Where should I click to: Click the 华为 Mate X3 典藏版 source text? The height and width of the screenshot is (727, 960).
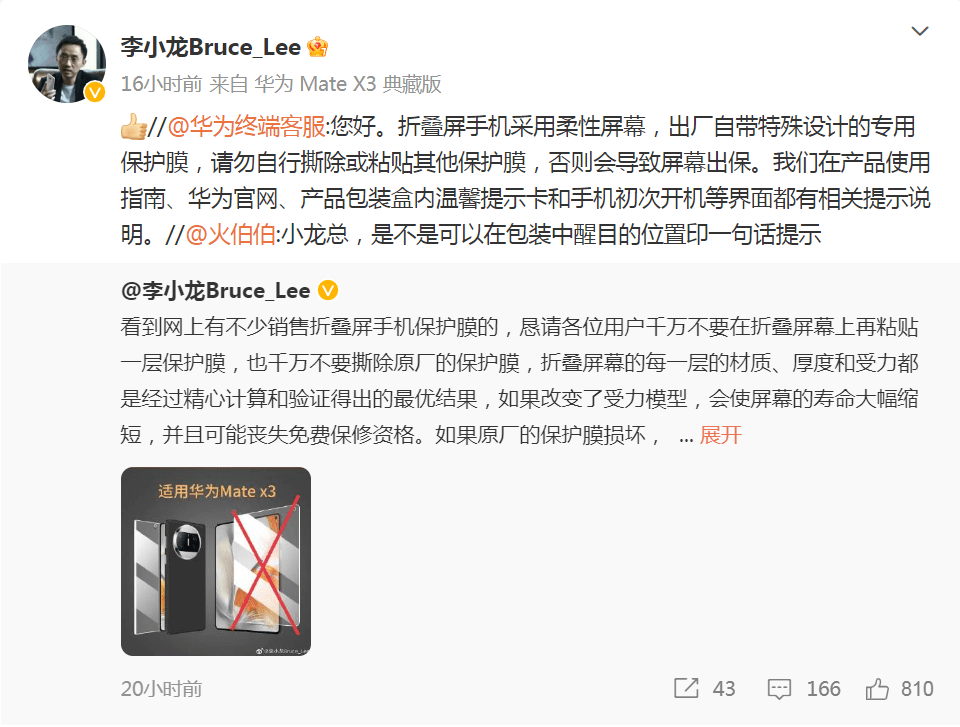[348, 84]
